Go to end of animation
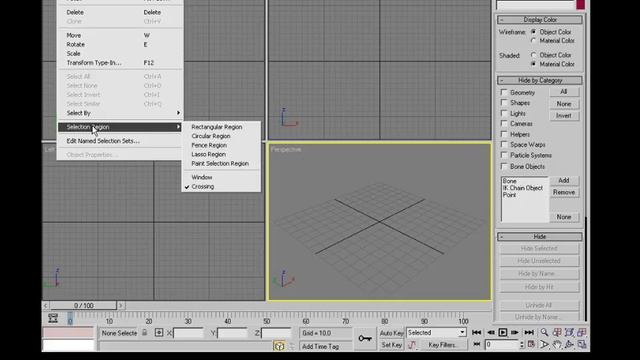 coord(529,333)
